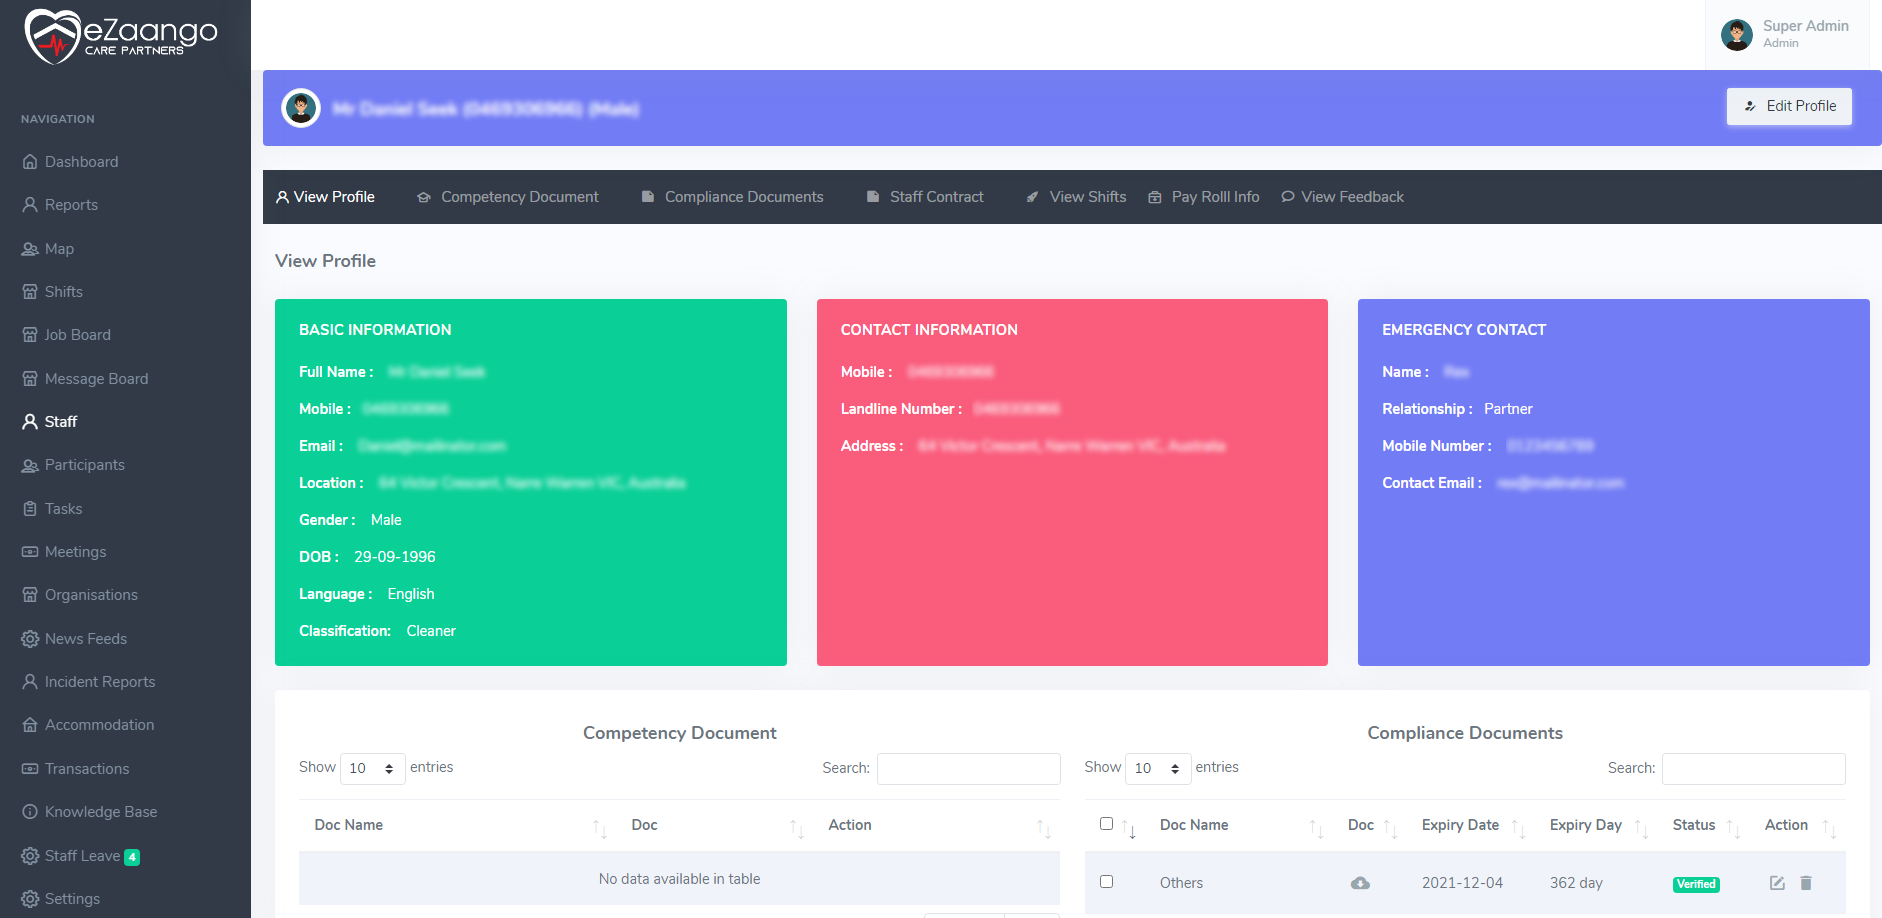Click the Super Admin avatar picture

coord(1737,34)
